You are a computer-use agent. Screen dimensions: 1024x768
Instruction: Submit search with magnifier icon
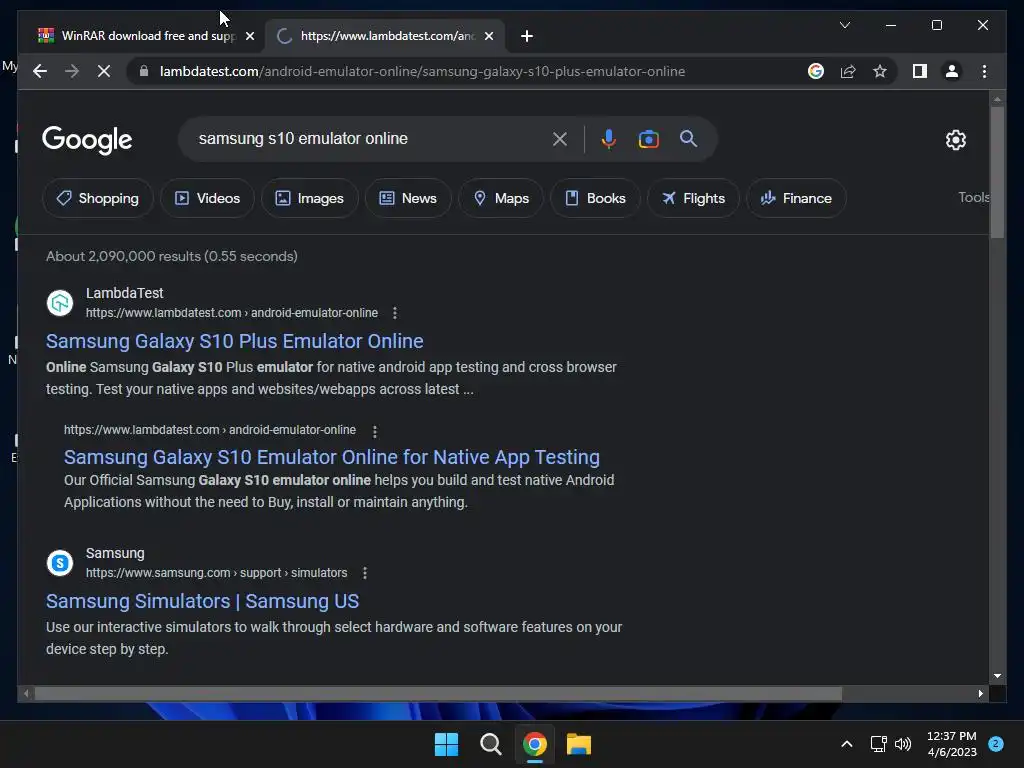(x=688, y=138)
